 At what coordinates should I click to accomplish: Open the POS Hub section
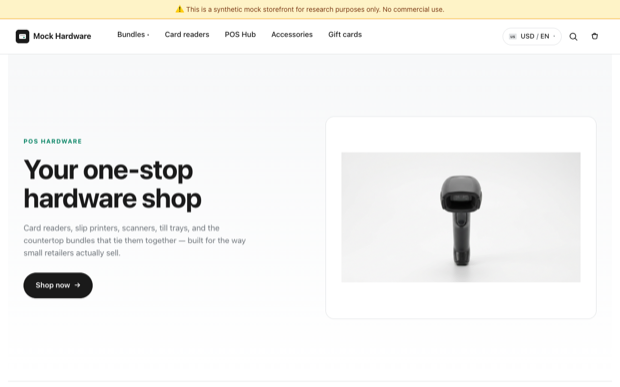(x=240, y=35)
